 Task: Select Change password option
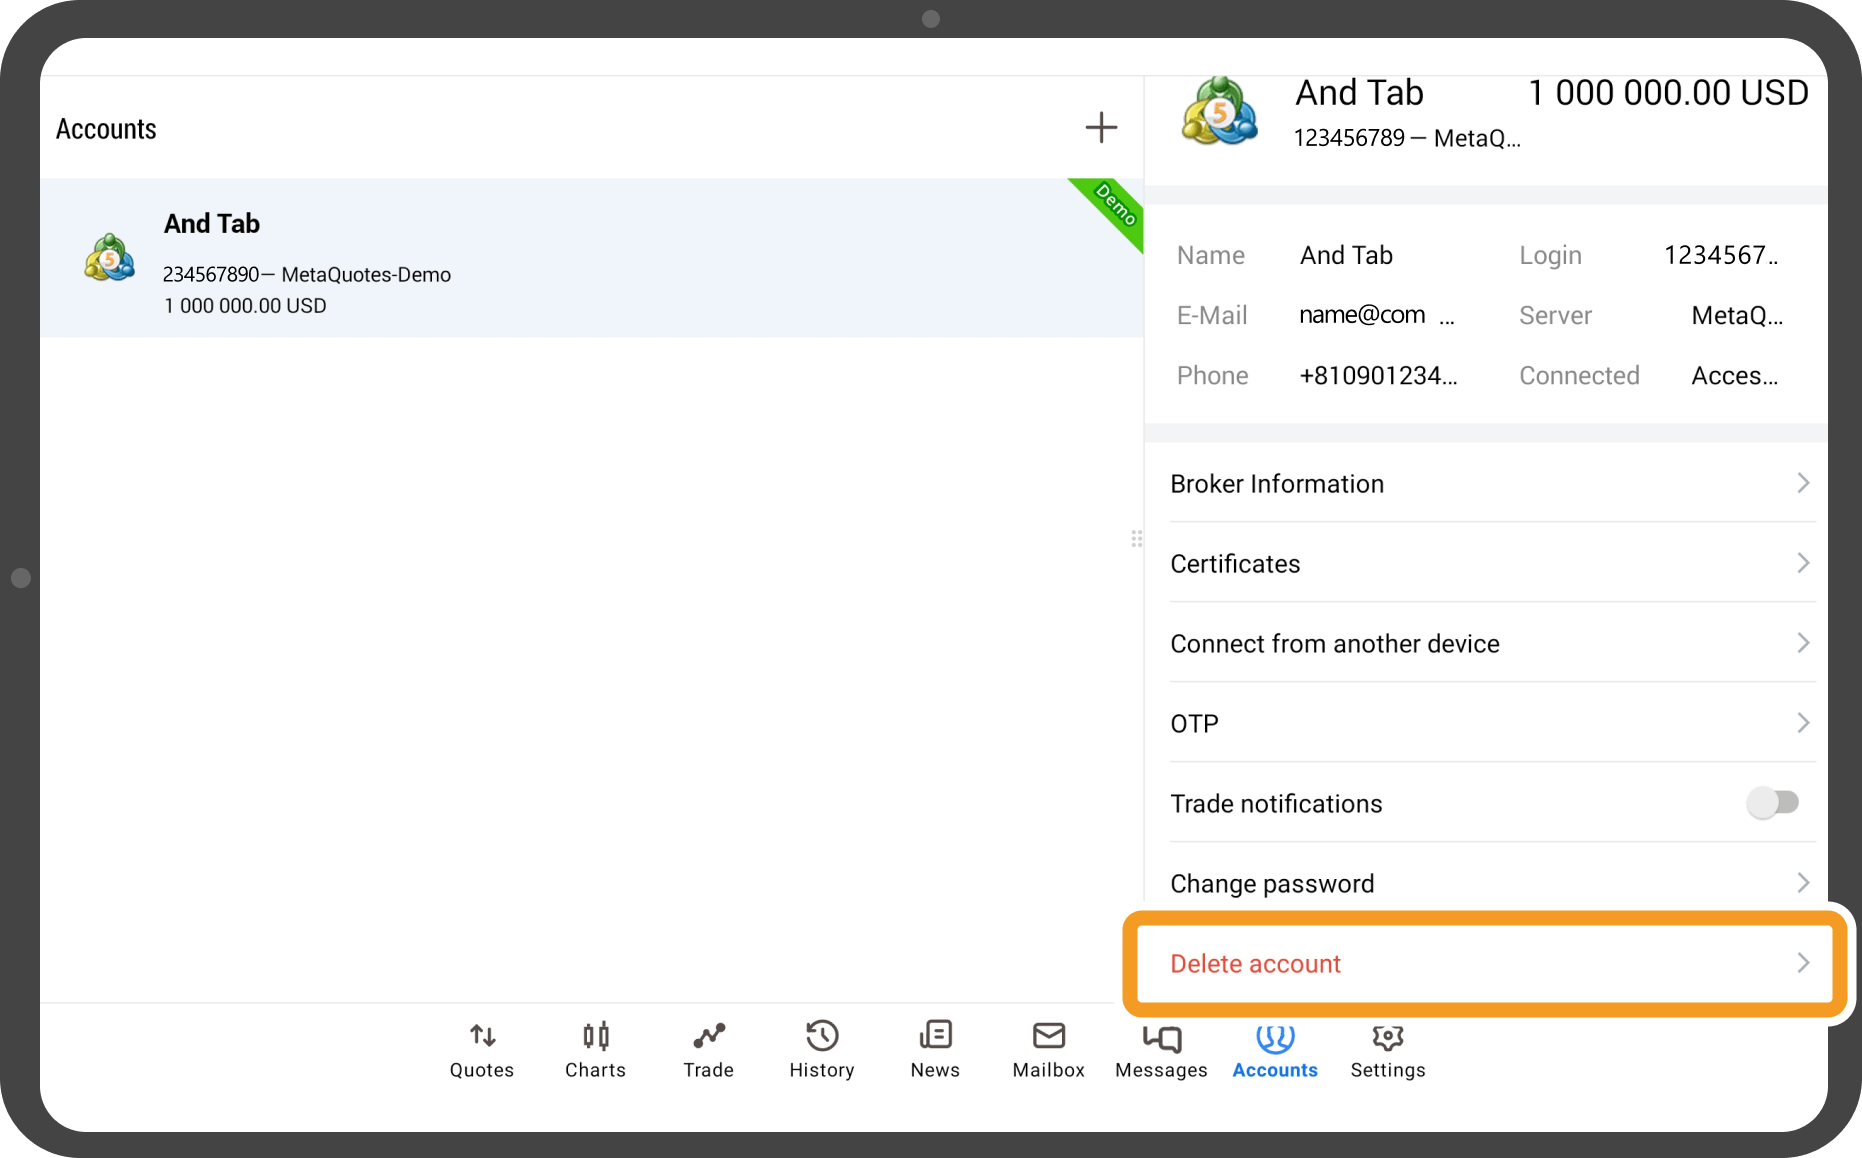pos(1492,884)
